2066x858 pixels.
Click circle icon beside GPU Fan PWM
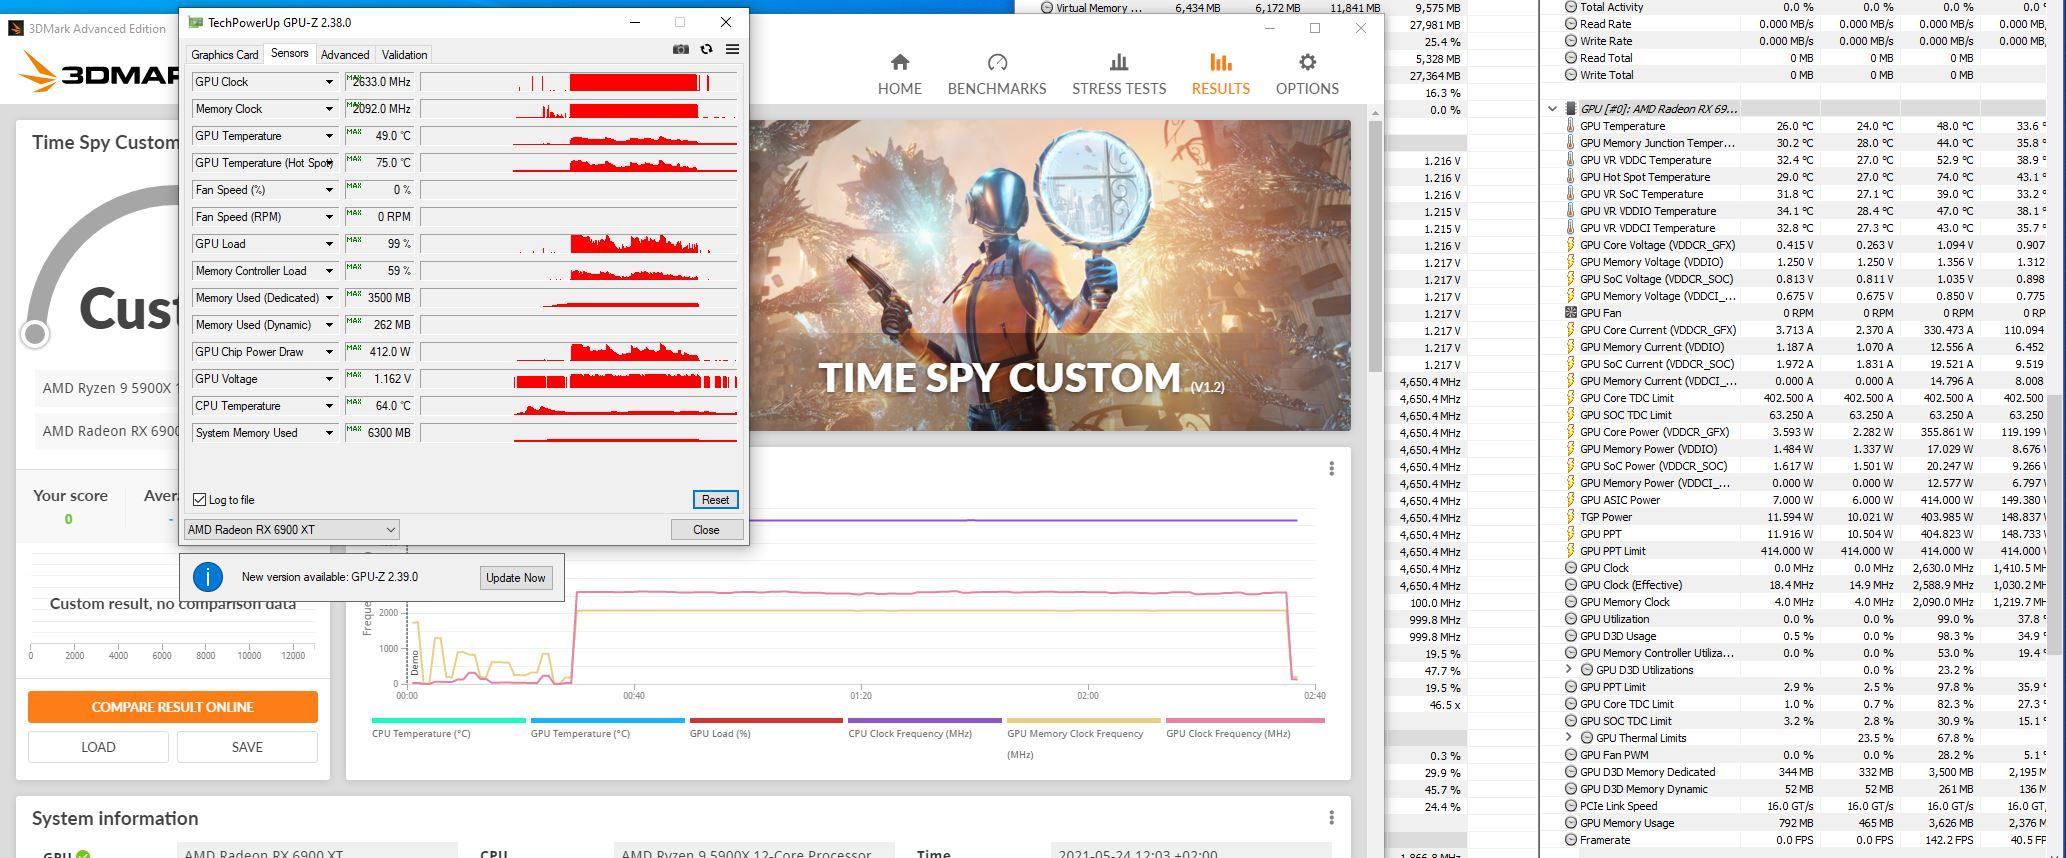pyautogui.click(x=1570, y=755)
